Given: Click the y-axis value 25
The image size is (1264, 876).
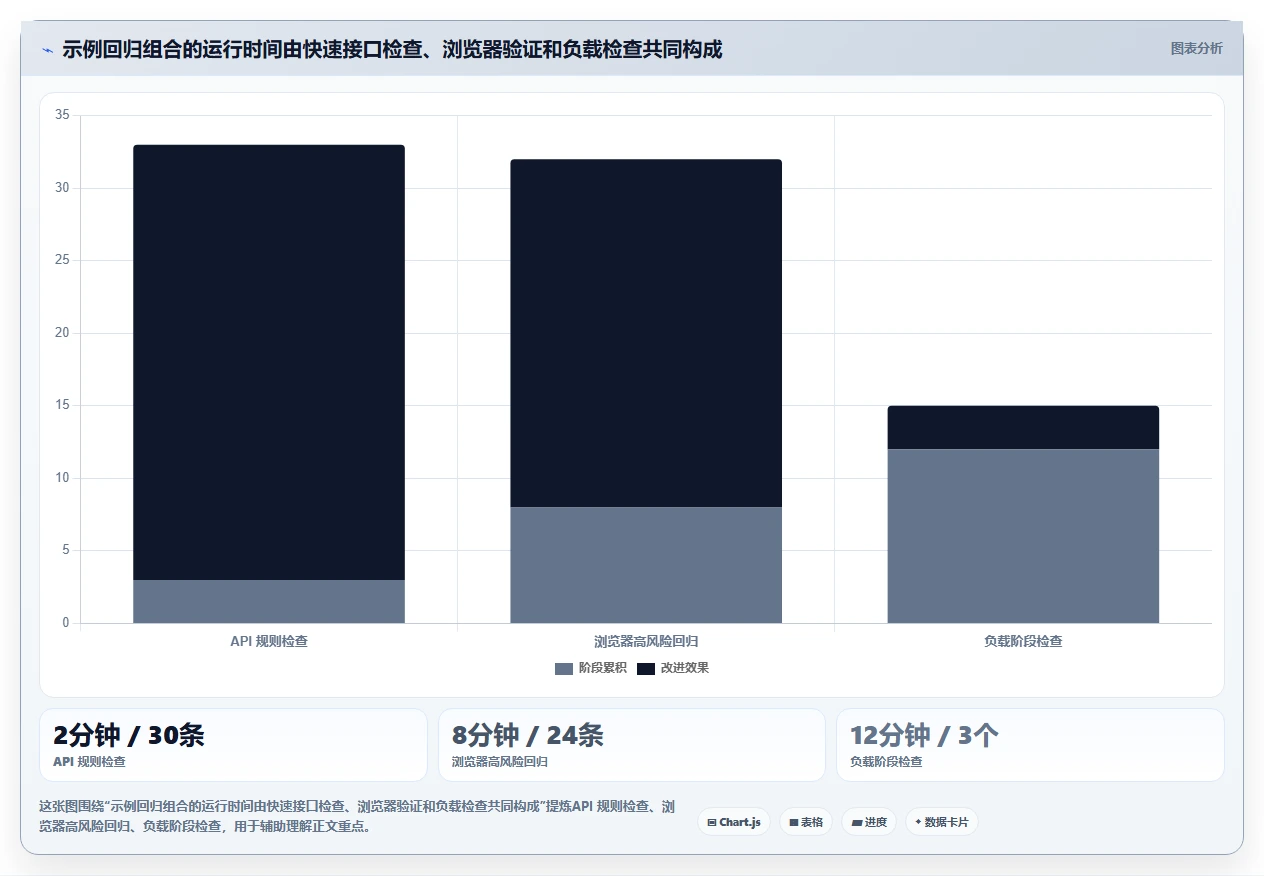Looking at the screenshot, I should coord(62,261).
